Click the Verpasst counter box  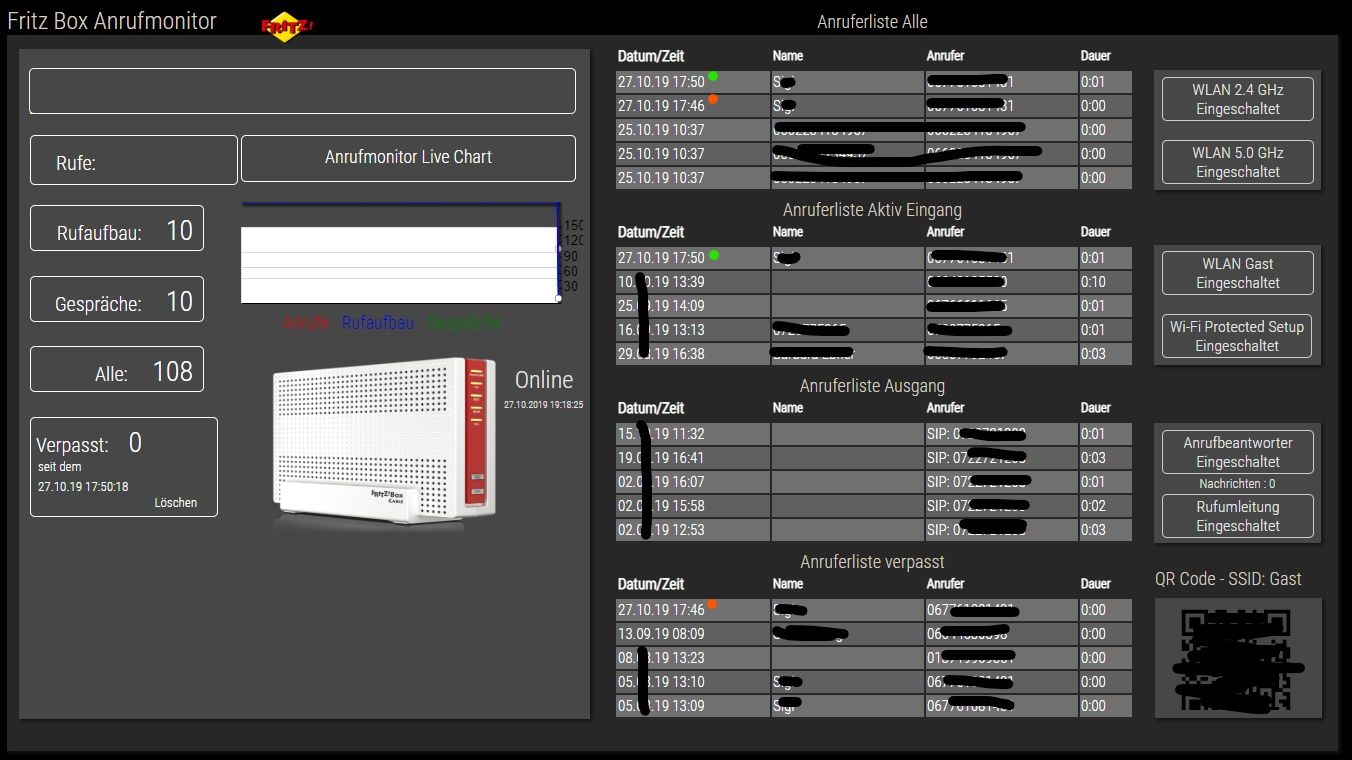coord(124,467)
